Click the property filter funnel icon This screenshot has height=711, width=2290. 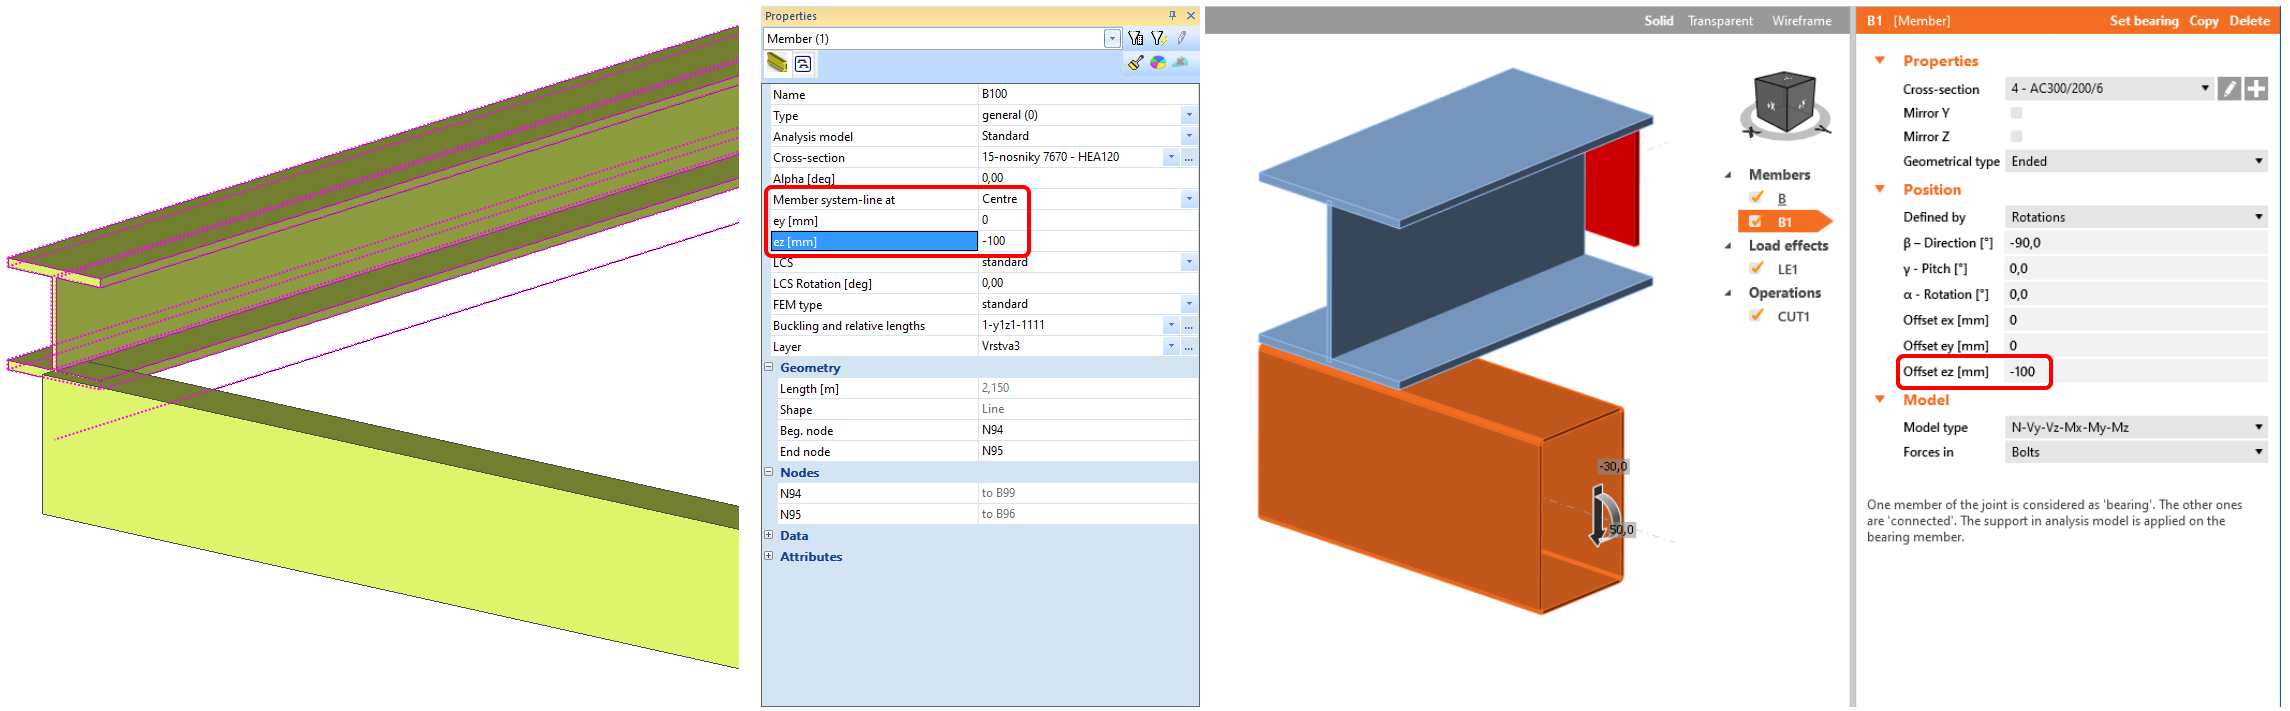point(1136,38)
